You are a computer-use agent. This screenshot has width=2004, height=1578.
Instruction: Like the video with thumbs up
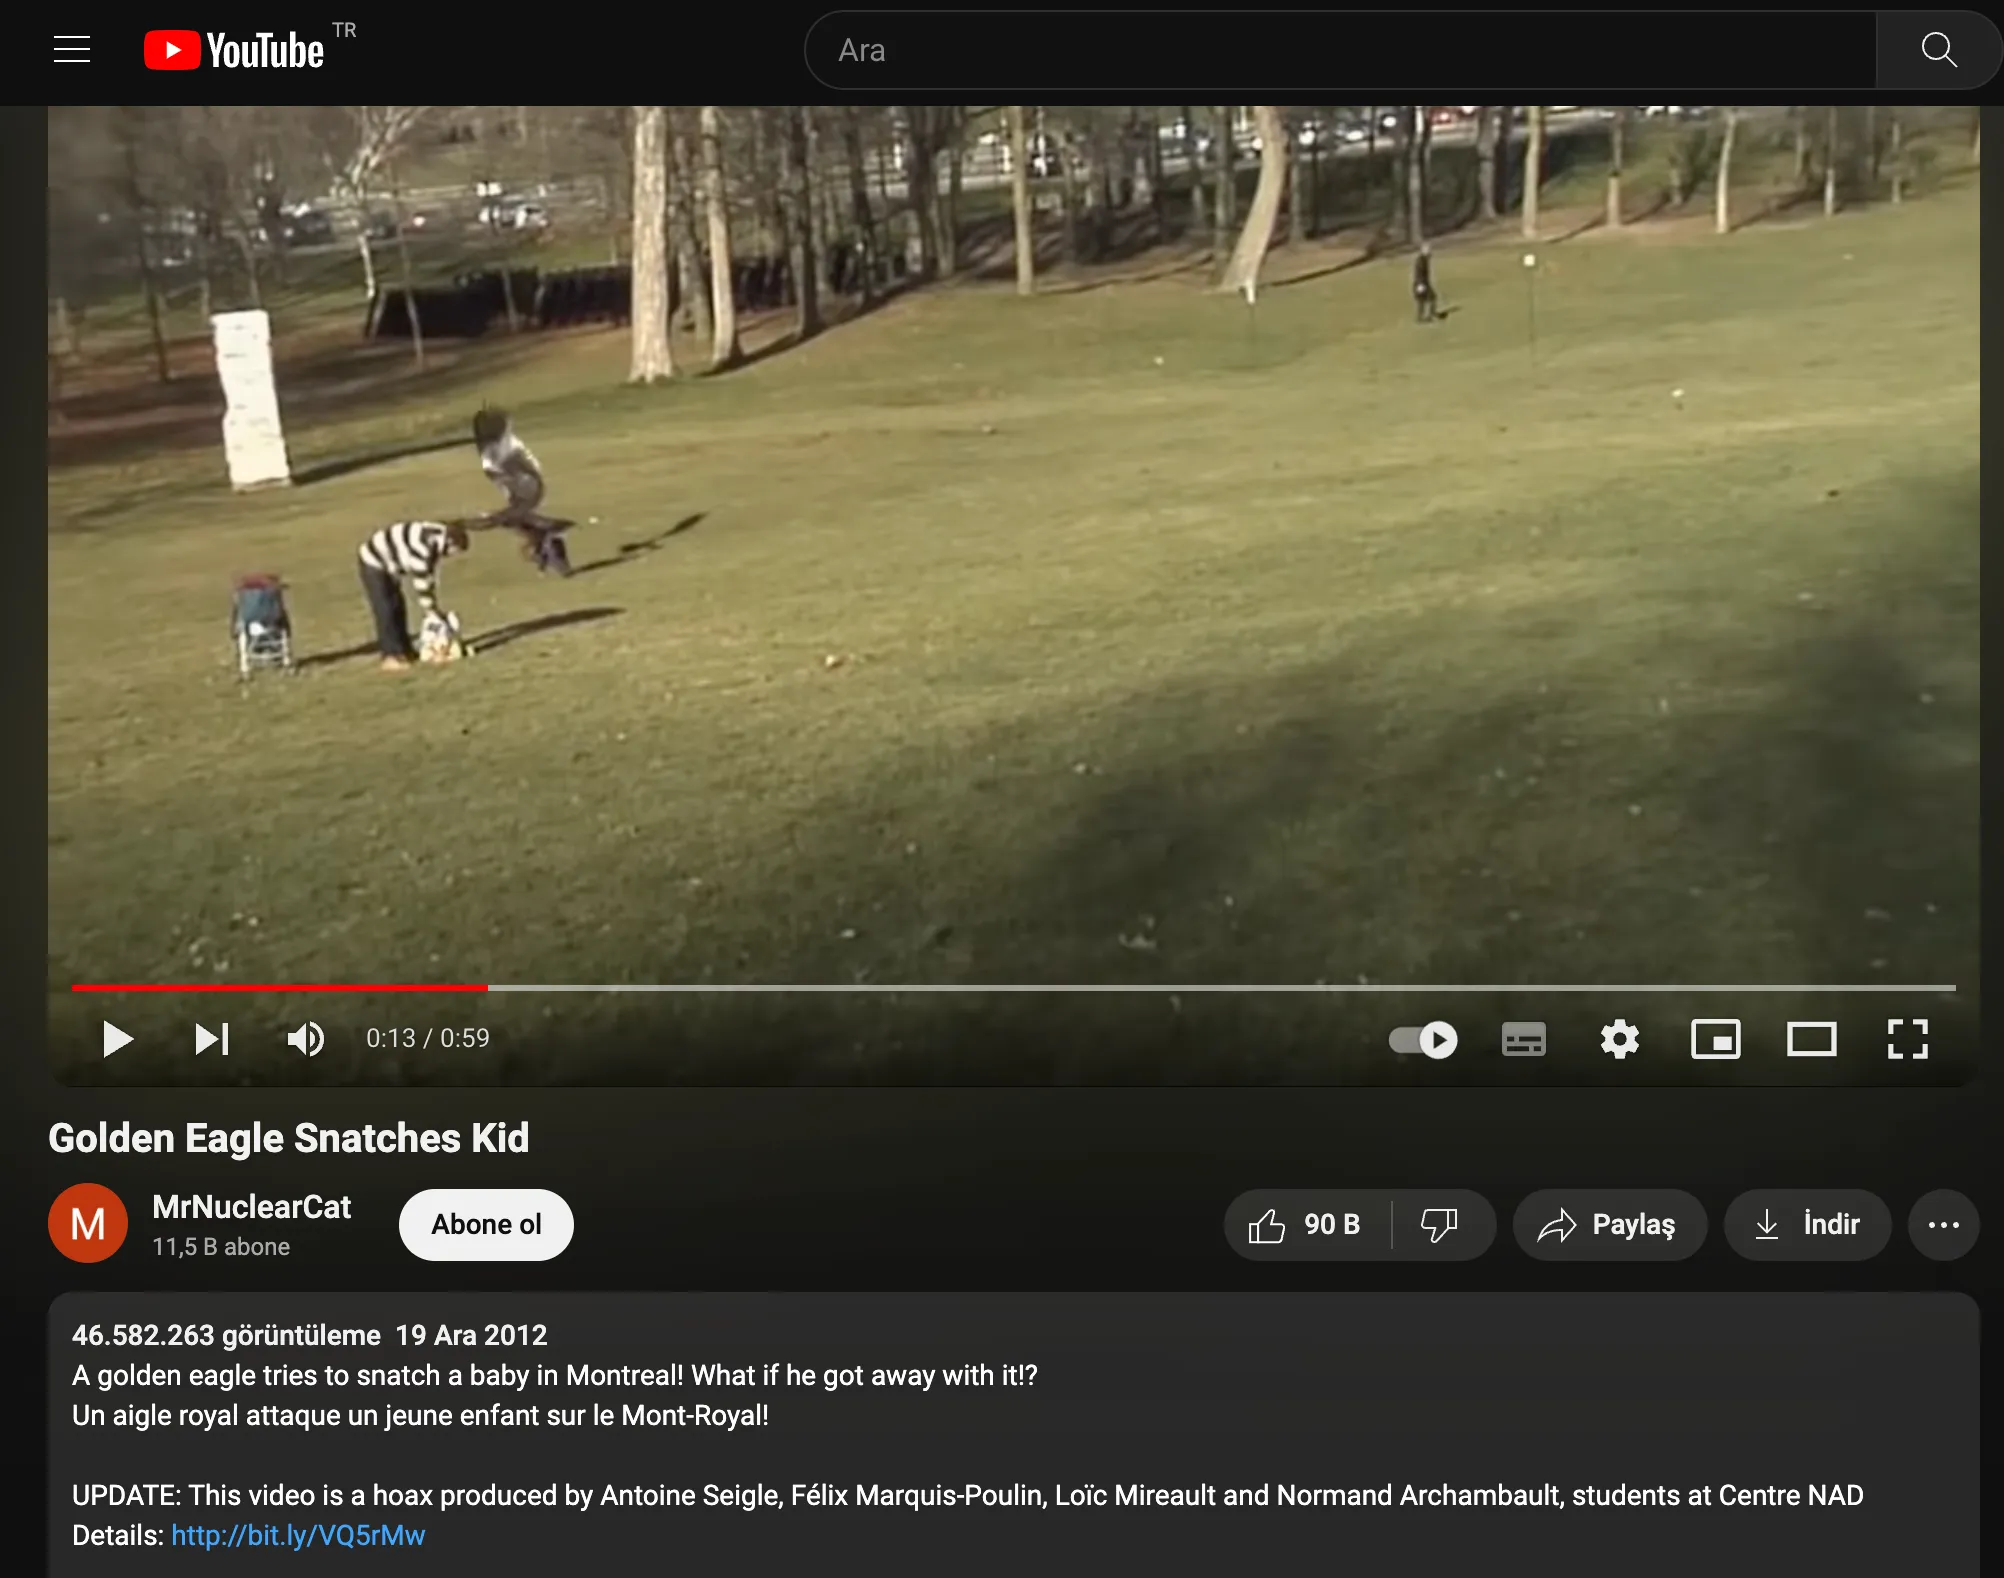coord(1306,1225)
